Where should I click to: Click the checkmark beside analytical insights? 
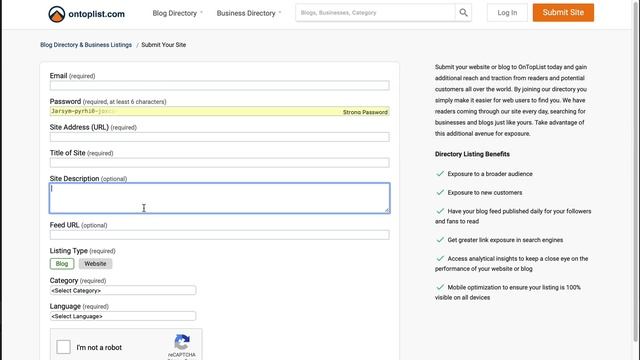pos(440,258)
